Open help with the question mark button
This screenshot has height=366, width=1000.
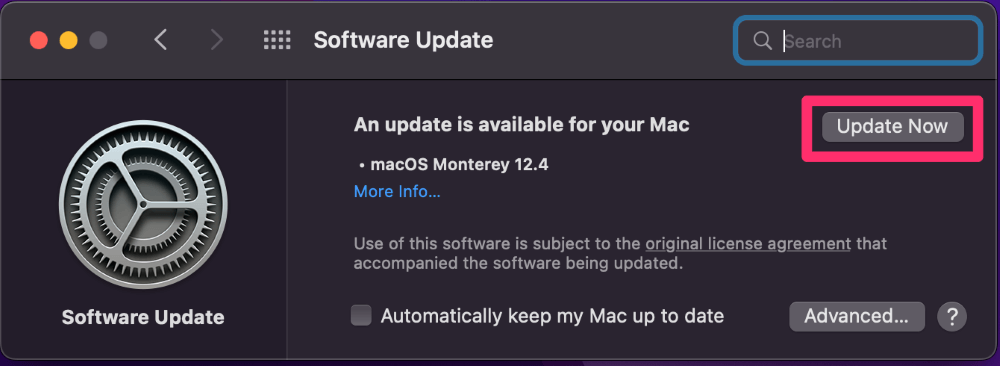952,316
